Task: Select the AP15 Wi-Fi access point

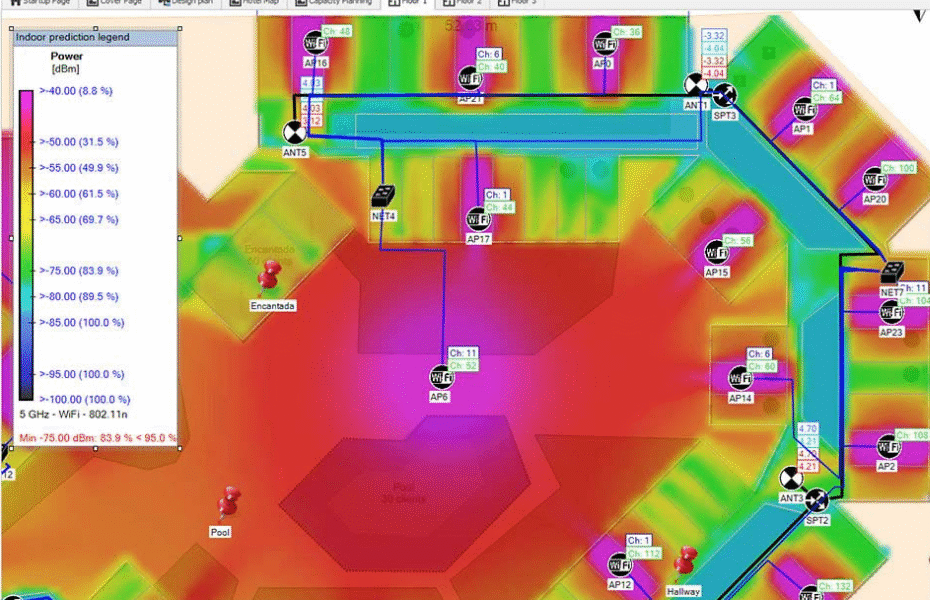Action: click(x=715, y=251)
